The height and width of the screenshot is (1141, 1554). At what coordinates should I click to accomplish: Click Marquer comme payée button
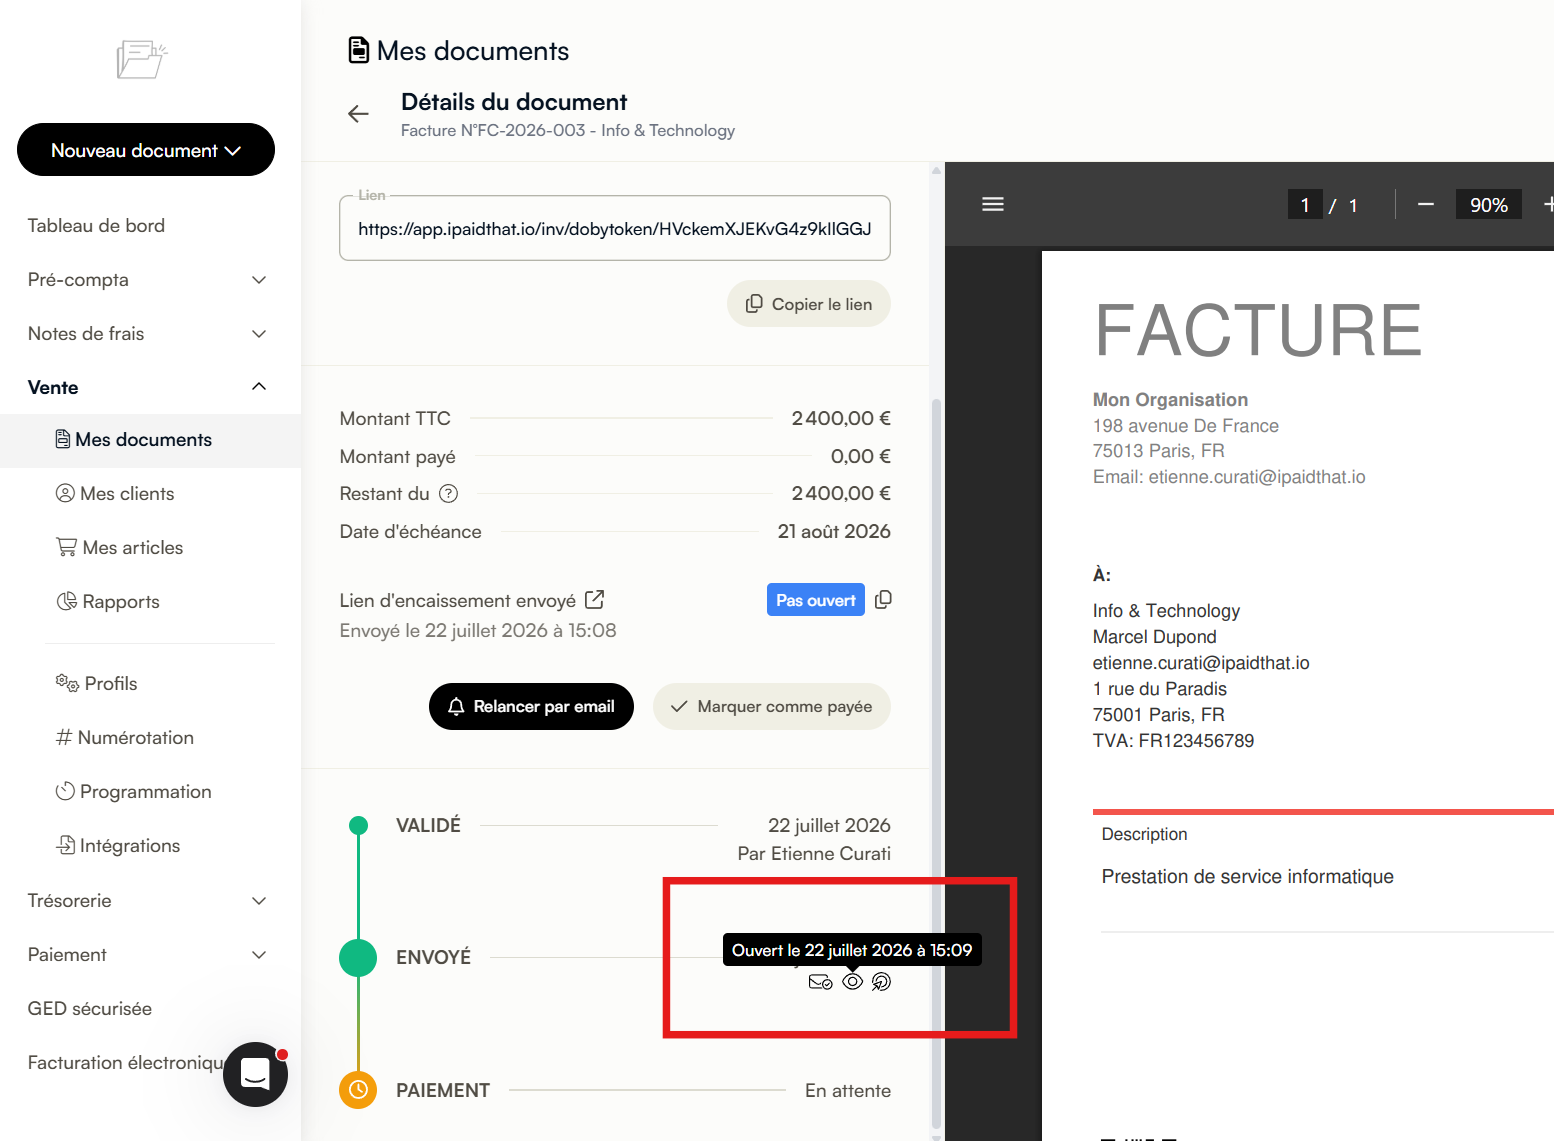772,707
